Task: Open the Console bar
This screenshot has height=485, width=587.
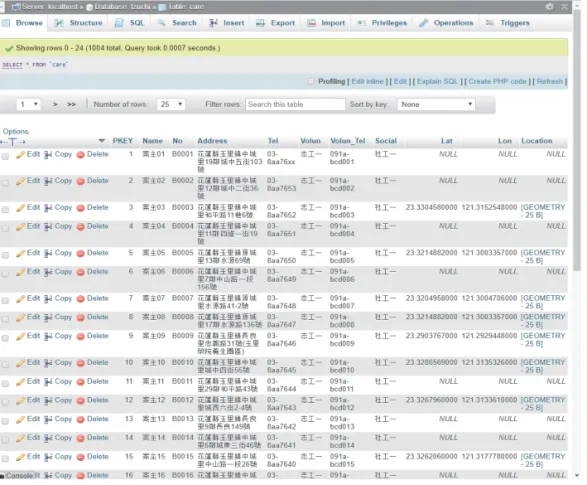Action: click(x=18, y=476)
